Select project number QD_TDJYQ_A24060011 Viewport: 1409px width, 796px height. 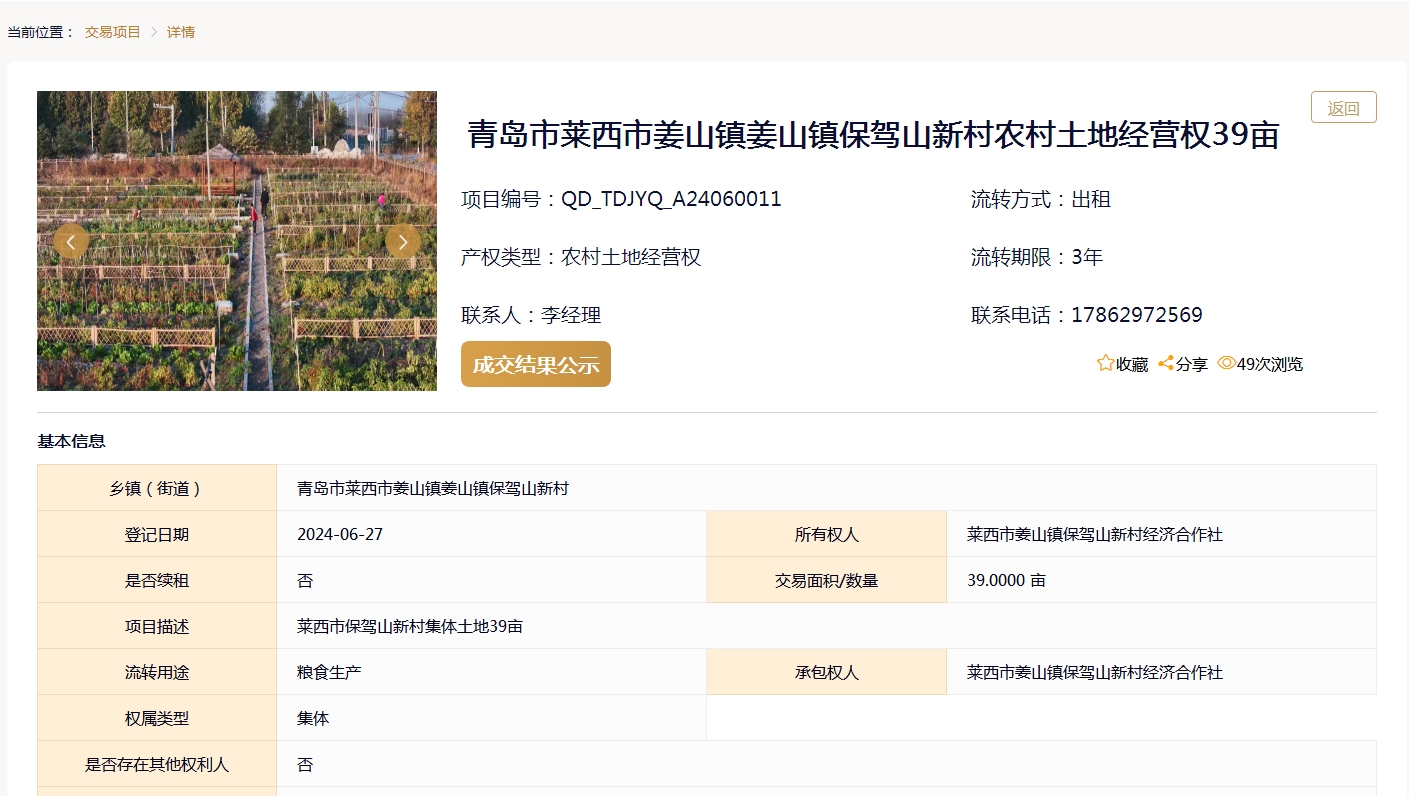pyautogui.click(x=671, y=199)
